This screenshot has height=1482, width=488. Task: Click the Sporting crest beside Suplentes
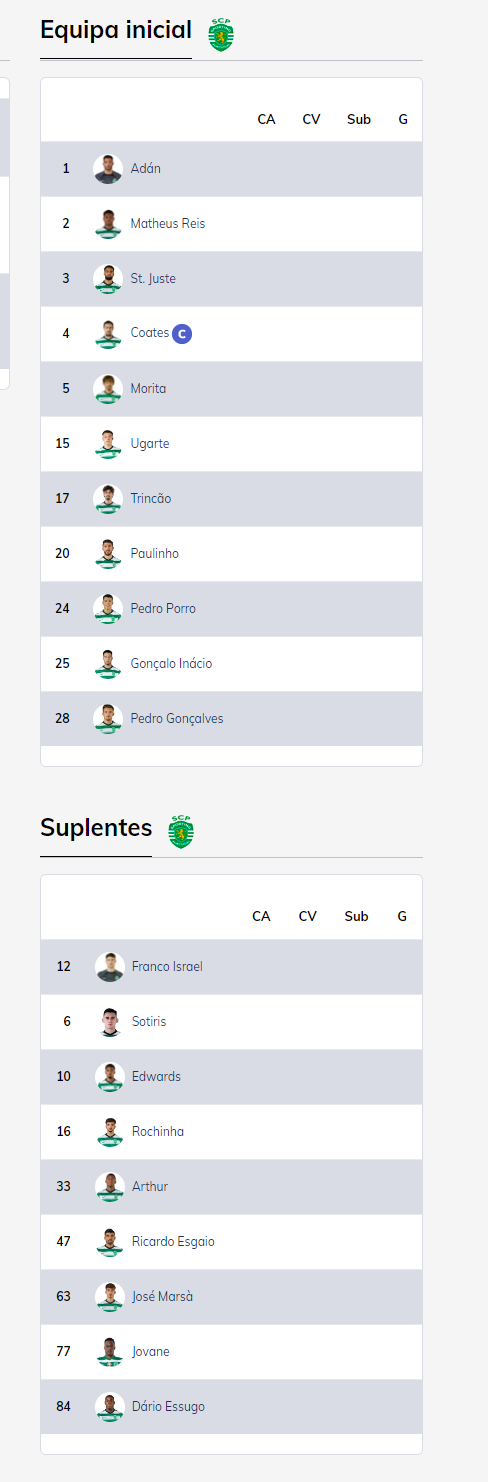coord(181,832)
